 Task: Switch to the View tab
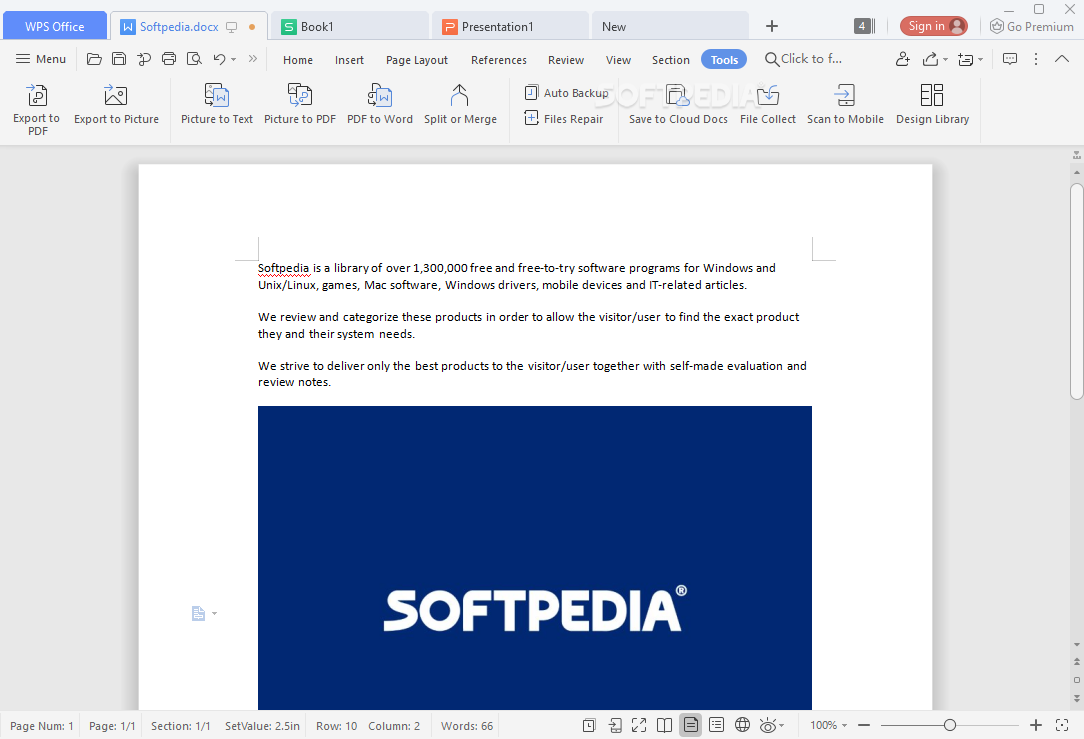click(618, 60)
